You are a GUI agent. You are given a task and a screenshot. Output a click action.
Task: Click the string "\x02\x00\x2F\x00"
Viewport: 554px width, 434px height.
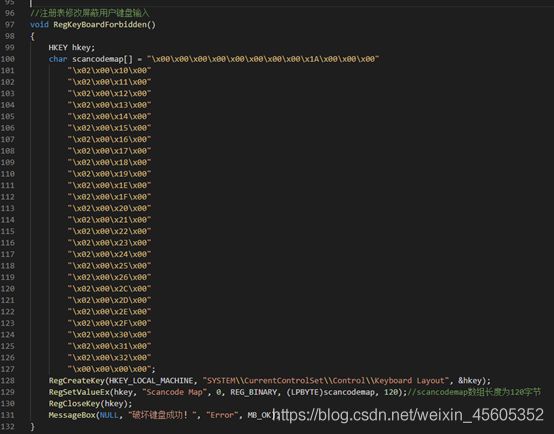coord(110,323)
